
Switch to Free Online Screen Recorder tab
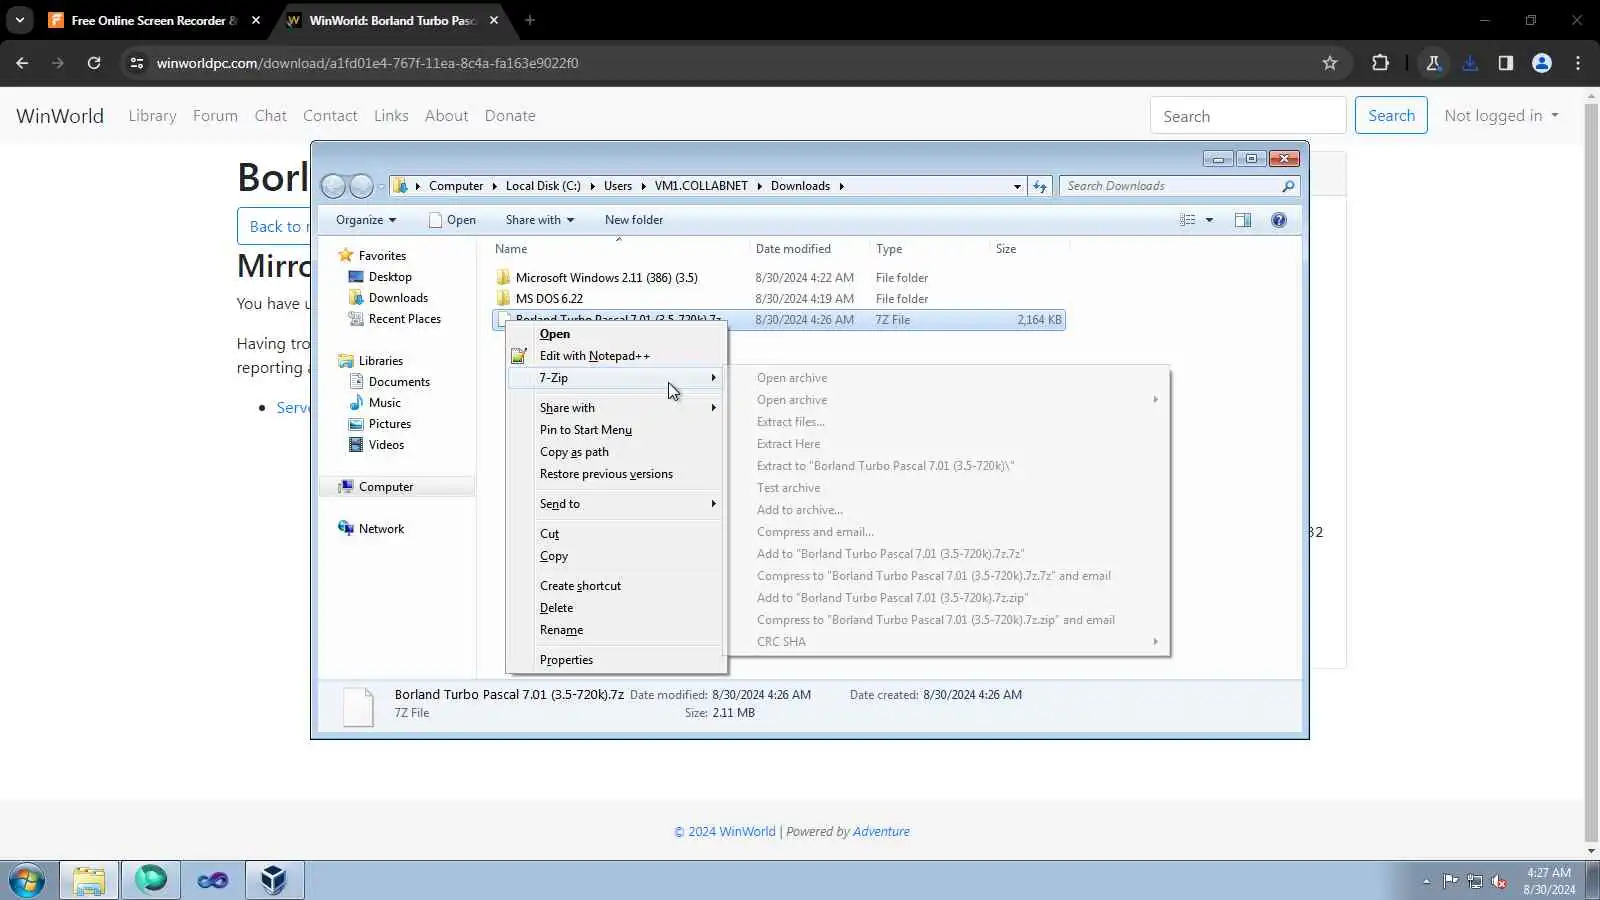click(153, 21)
